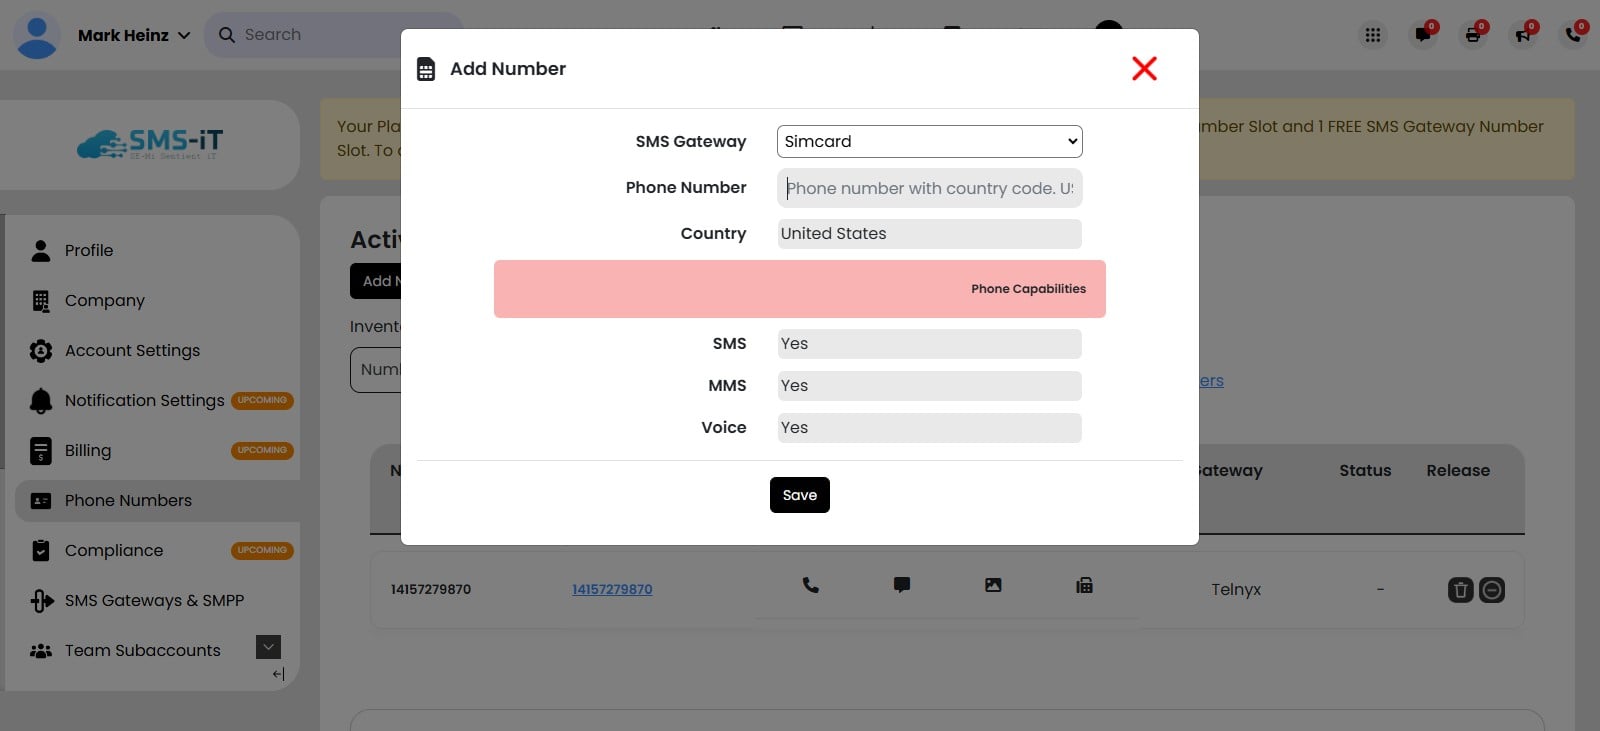Expand the Mark Heinz account dropdown
This screenshot has width=1600, height=731.
[x=184, y=35]
